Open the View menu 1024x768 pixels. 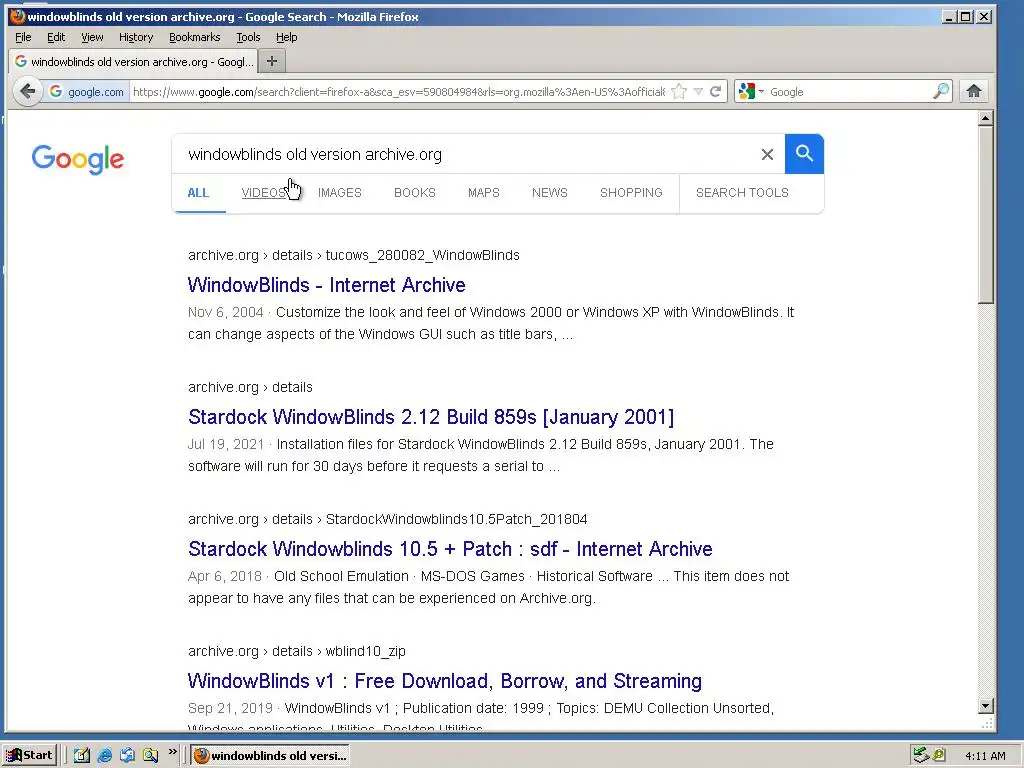pyautogui.click(x=92, y=37)
